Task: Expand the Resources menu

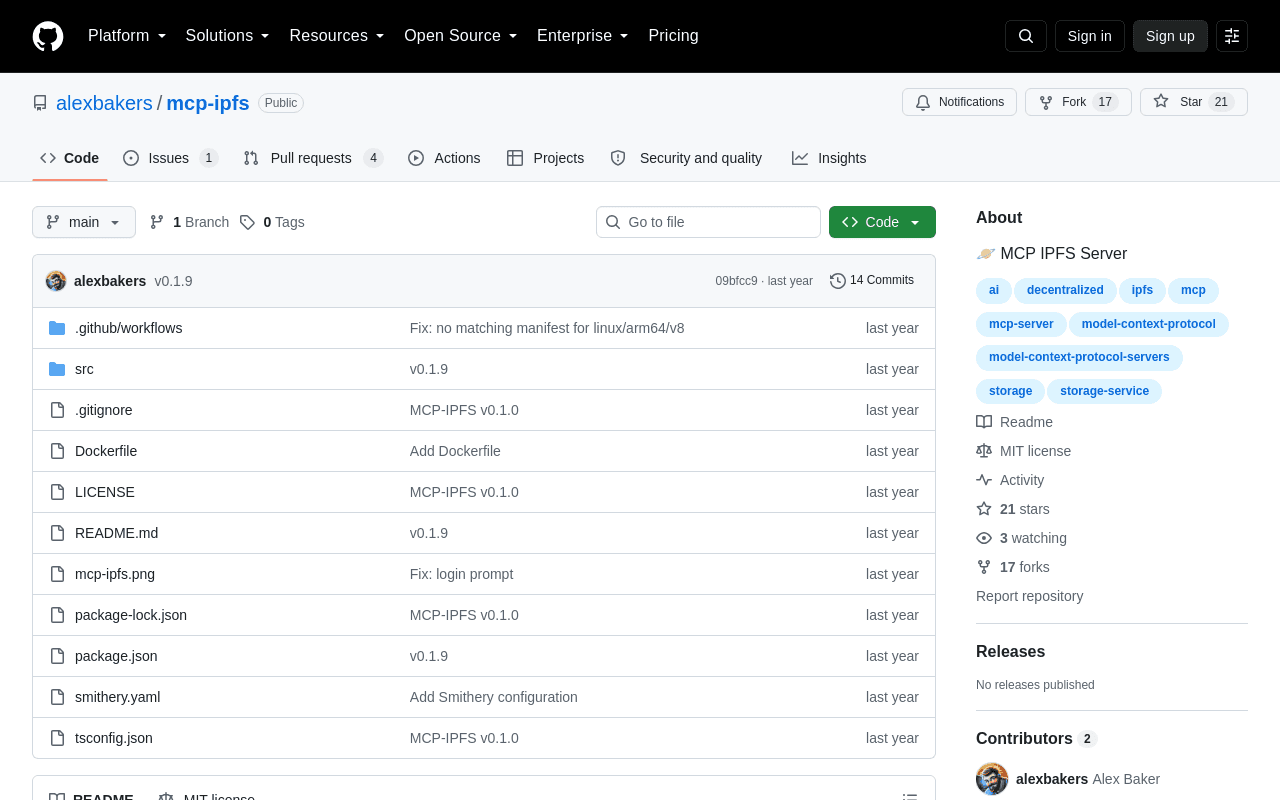Action: point(337,36)
